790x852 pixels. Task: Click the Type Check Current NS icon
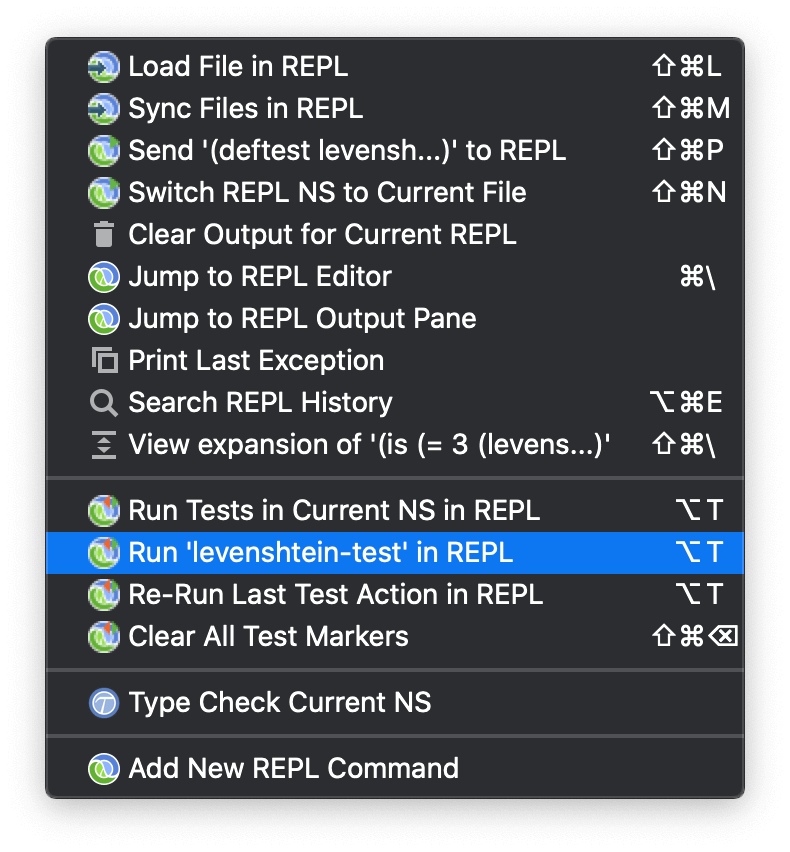[x=103, y=703]
